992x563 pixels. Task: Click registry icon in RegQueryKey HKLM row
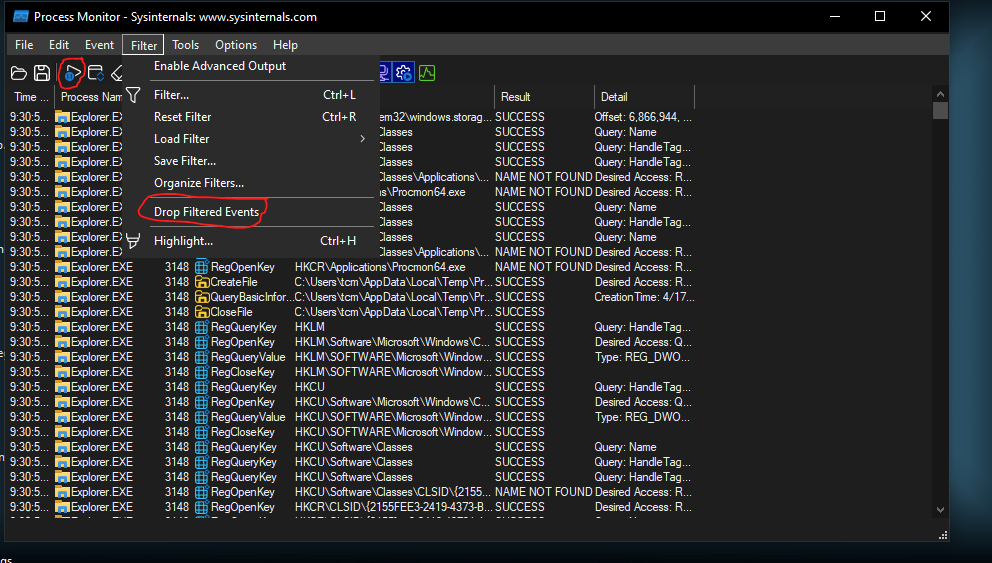pyautogui.click(x=202, y=327)
